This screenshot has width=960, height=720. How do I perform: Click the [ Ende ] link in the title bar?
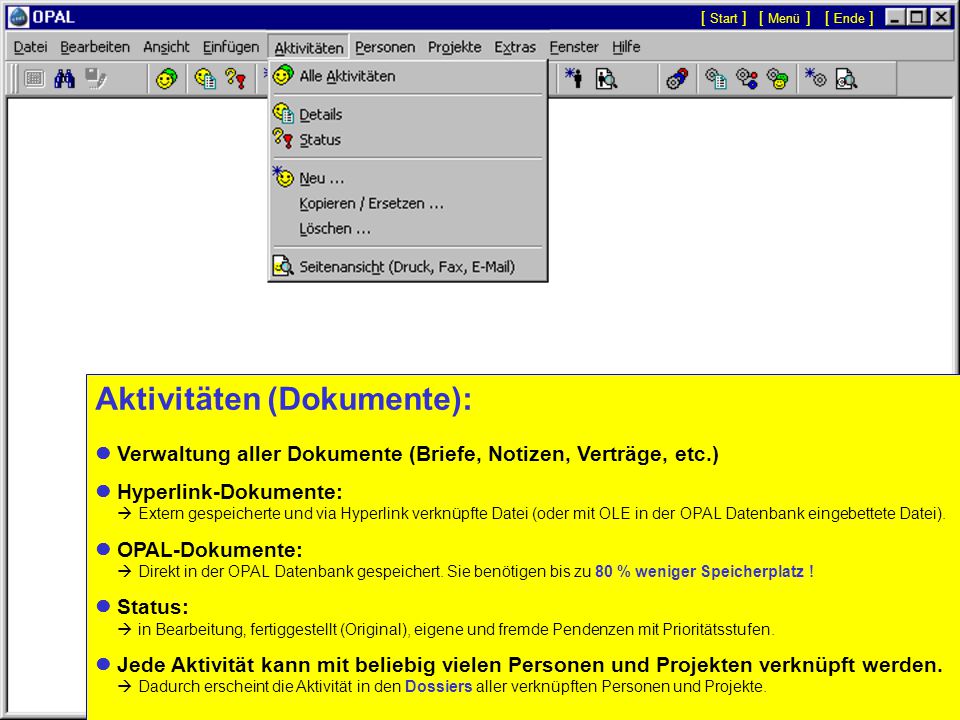click(x=849, y=18)
